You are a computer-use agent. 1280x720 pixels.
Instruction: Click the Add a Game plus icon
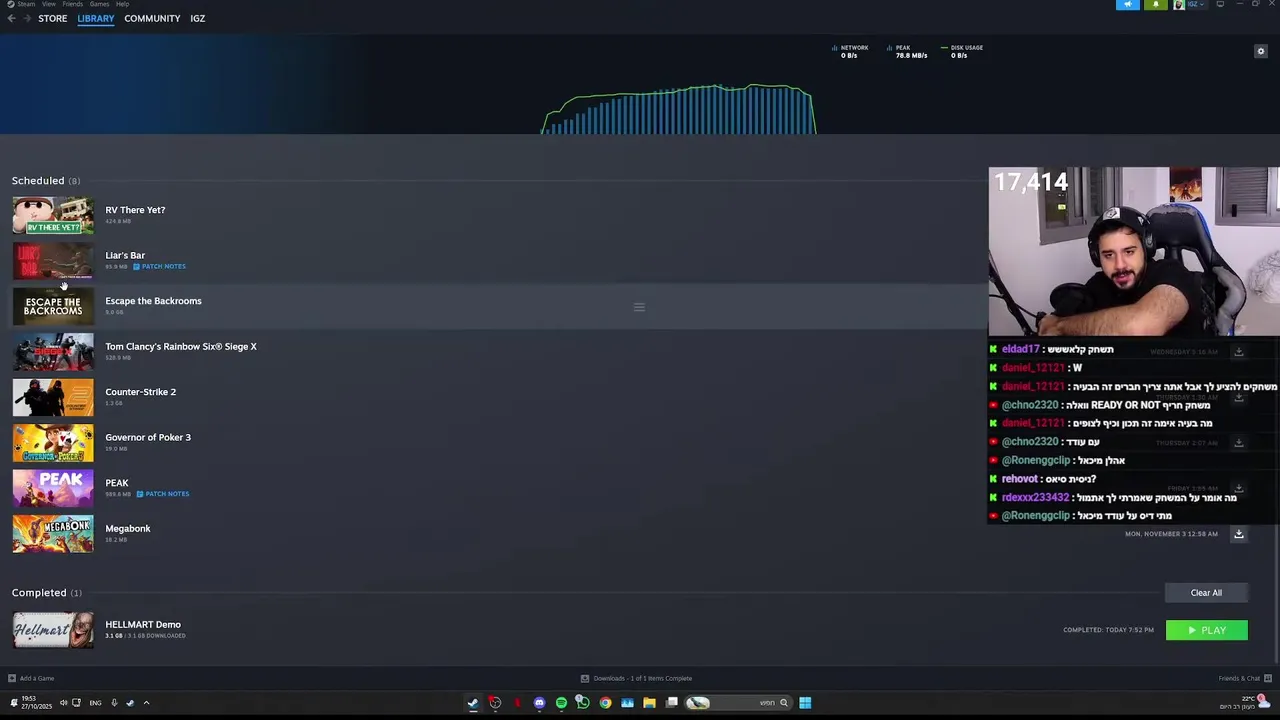(x=12, y=678)
